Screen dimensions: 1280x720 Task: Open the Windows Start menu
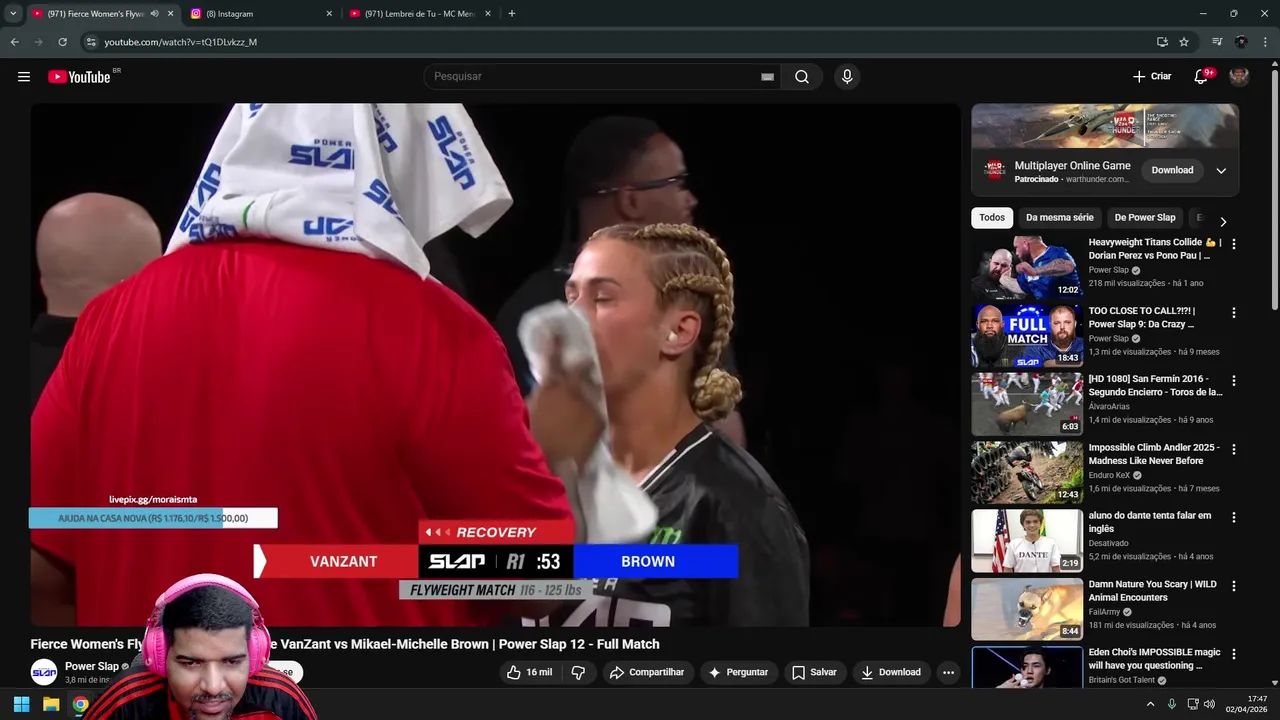[21, 704]
